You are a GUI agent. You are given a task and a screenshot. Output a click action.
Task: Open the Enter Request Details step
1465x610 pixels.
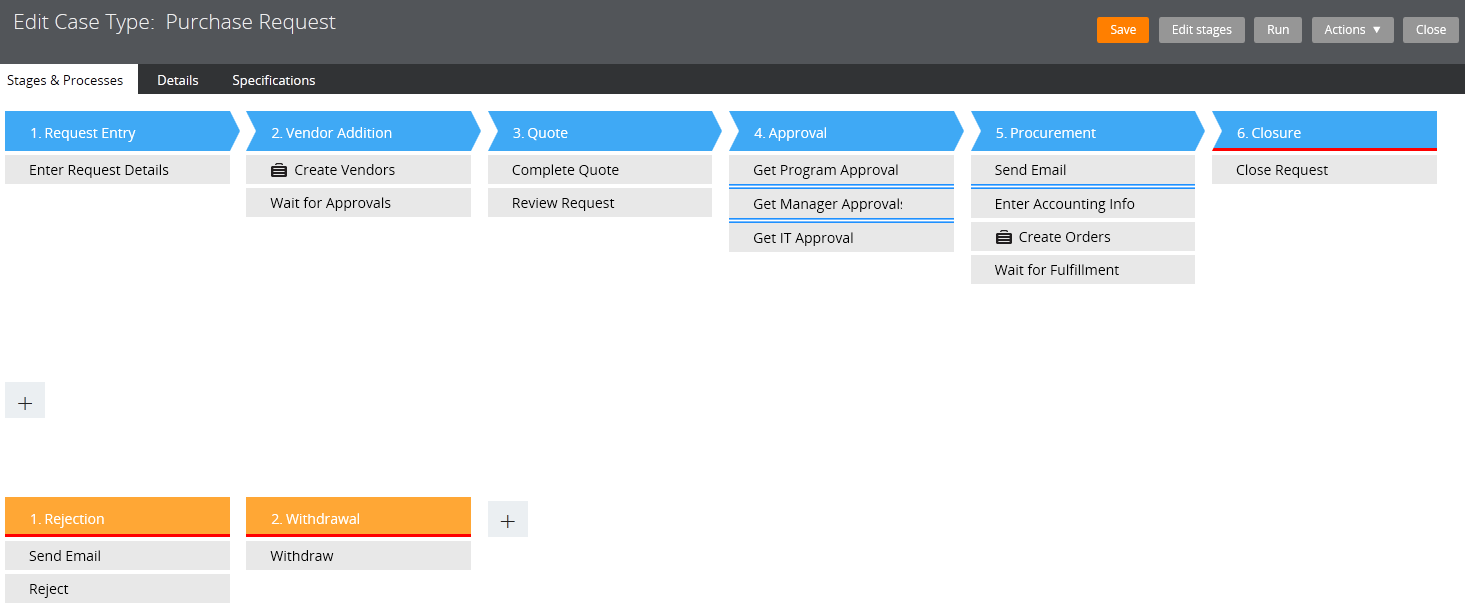pos(117,170)
